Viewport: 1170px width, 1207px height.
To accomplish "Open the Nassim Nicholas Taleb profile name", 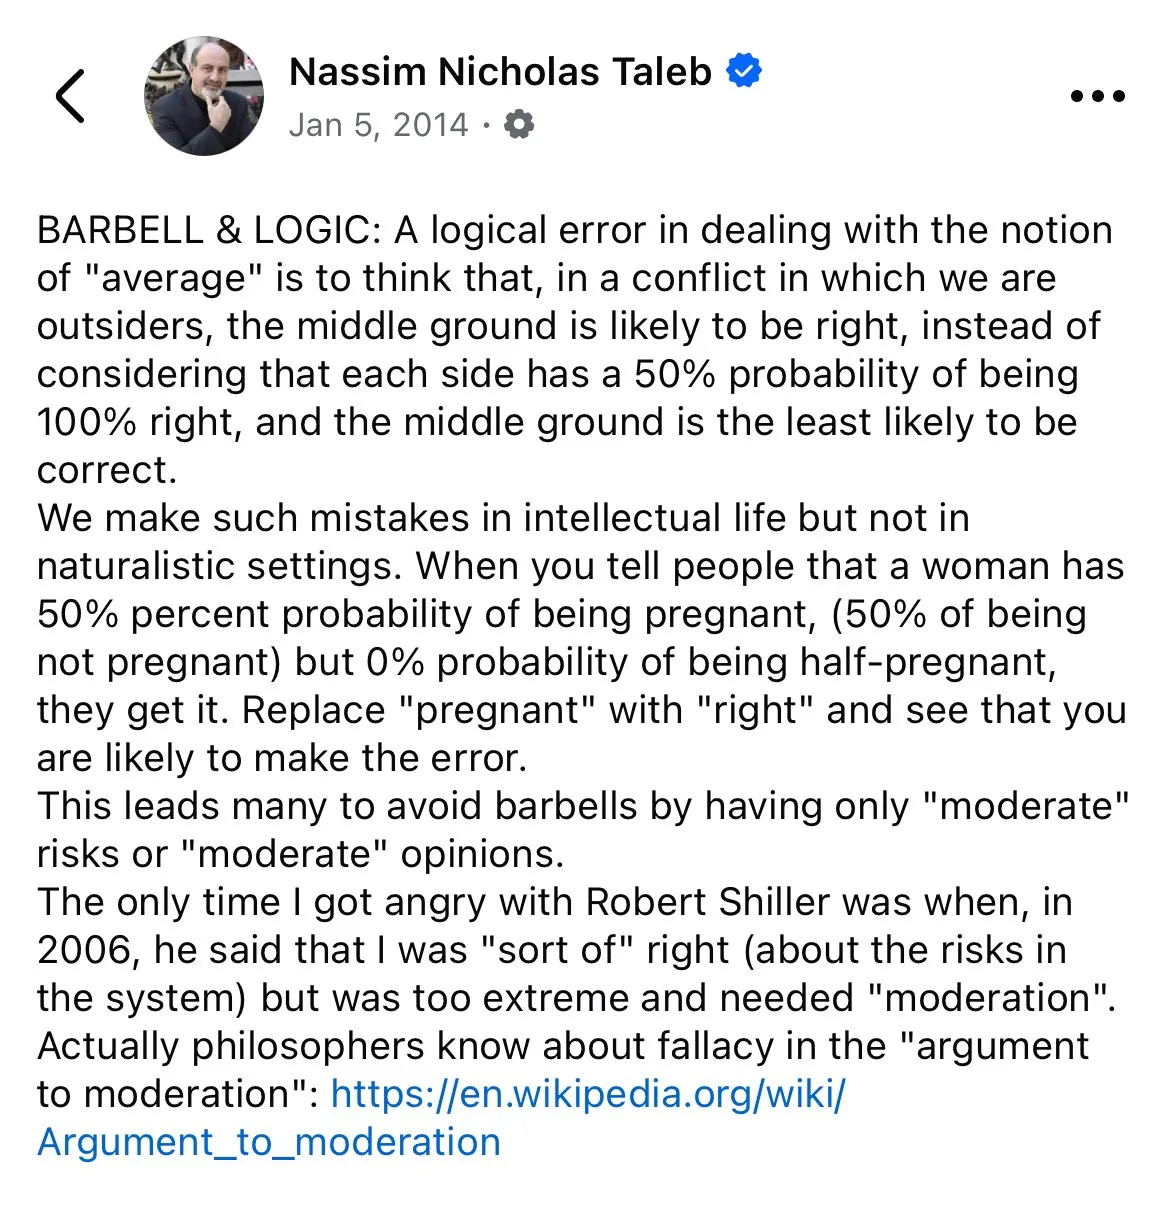I will 499,72.
